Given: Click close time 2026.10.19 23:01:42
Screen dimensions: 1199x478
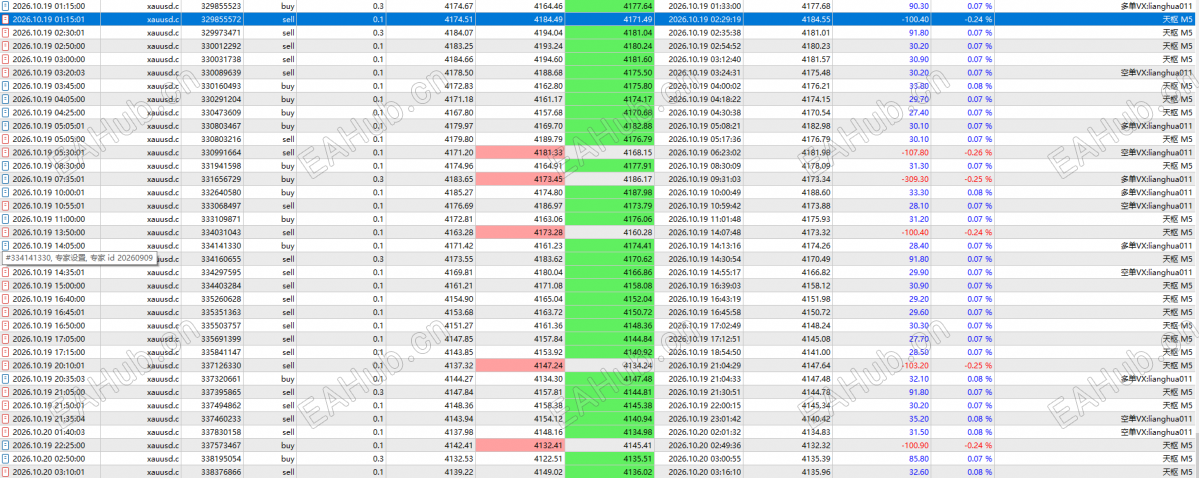Looking at the screenshot, I should coord(707,418).
